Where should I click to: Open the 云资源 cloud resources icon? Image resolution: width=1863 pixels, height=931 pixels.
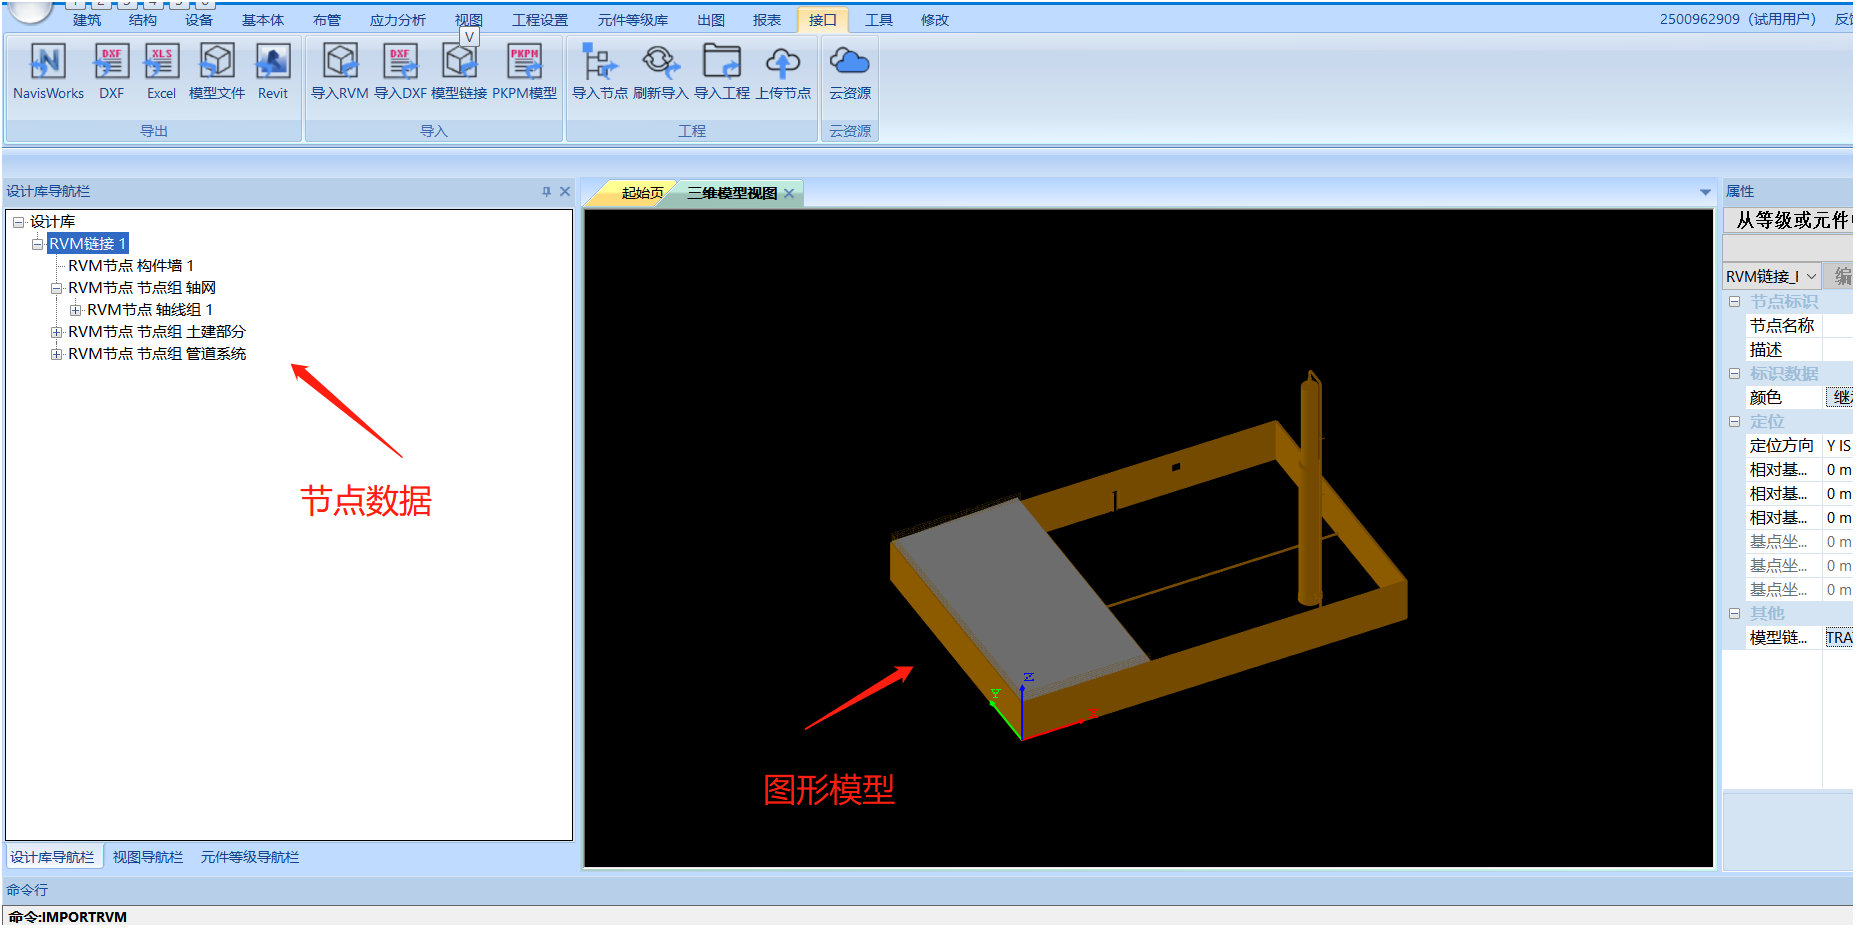tap(849, 63)
